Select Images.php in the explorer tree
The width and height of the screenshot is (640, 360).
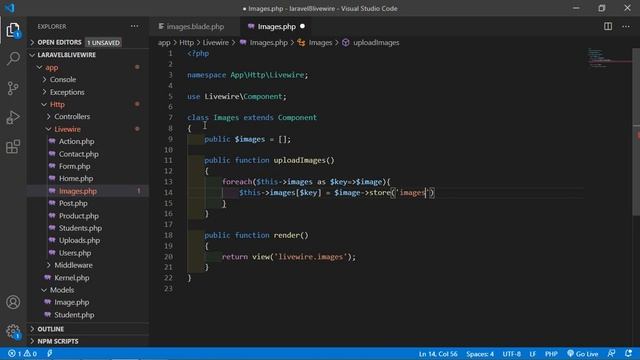[88, 191]
